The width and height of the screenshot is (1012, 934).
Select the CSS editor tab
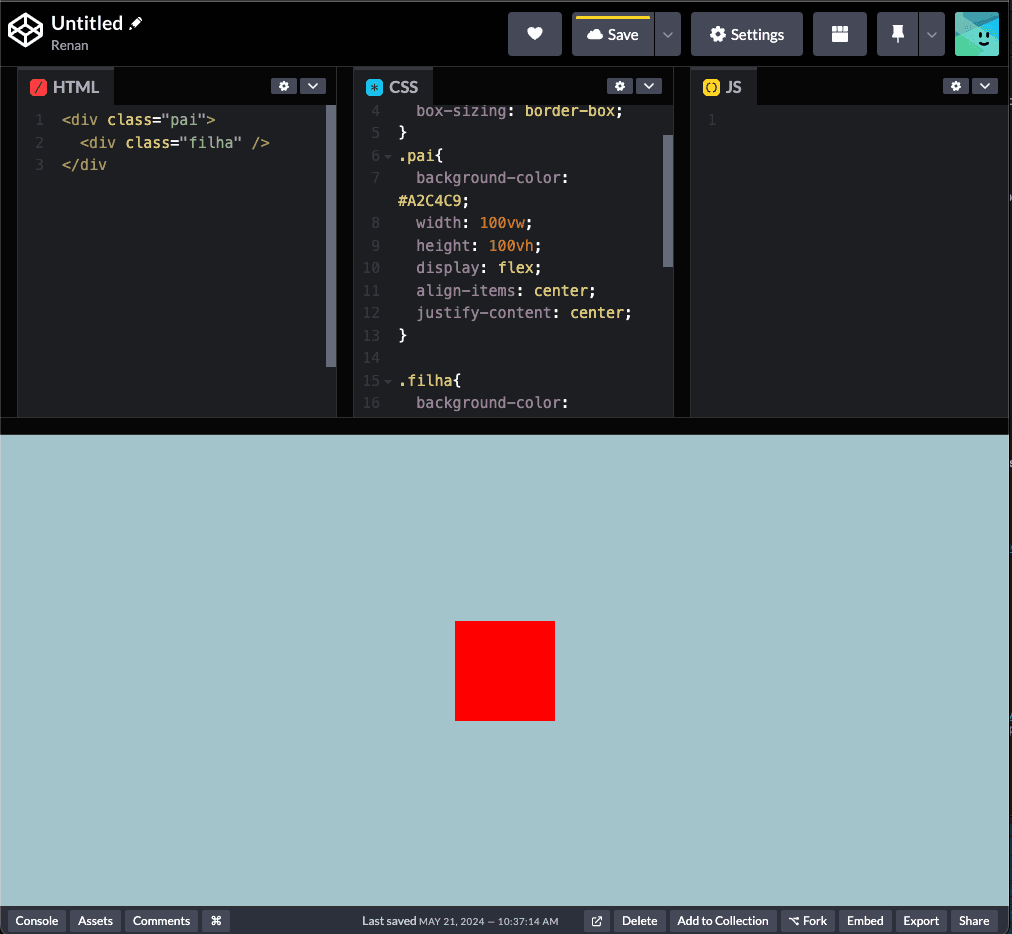click(x=393, y=87)
